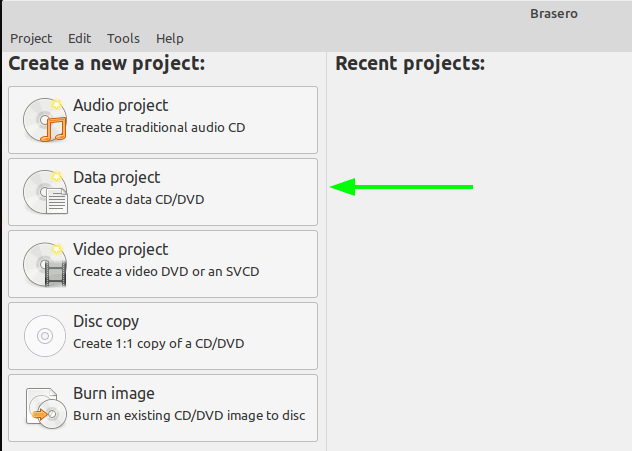Click "Burn an existing CD/DVD image to disc" text
The width and height of the screenshot is (632, 451).
tap(189, 415)
